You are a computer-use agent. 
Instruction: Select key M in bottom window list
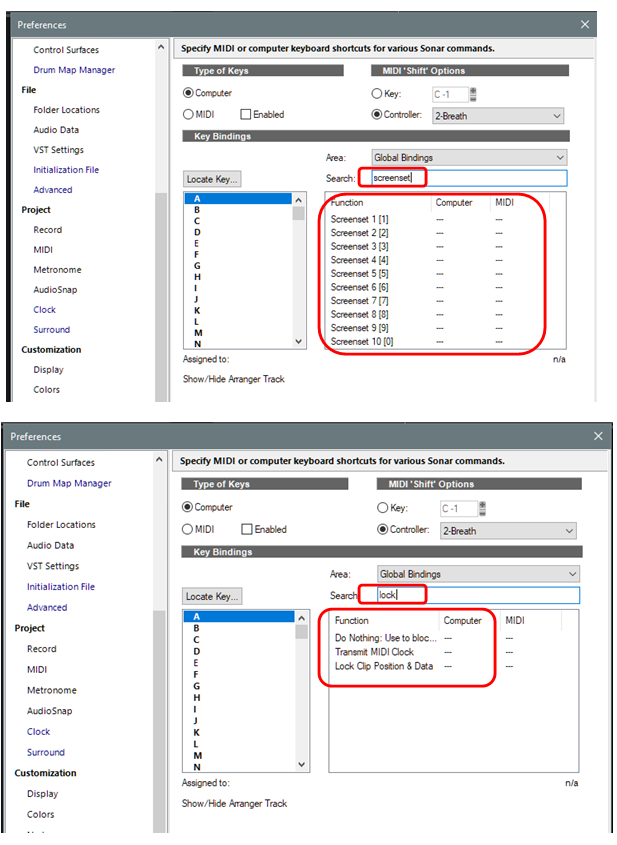(239, 756)
